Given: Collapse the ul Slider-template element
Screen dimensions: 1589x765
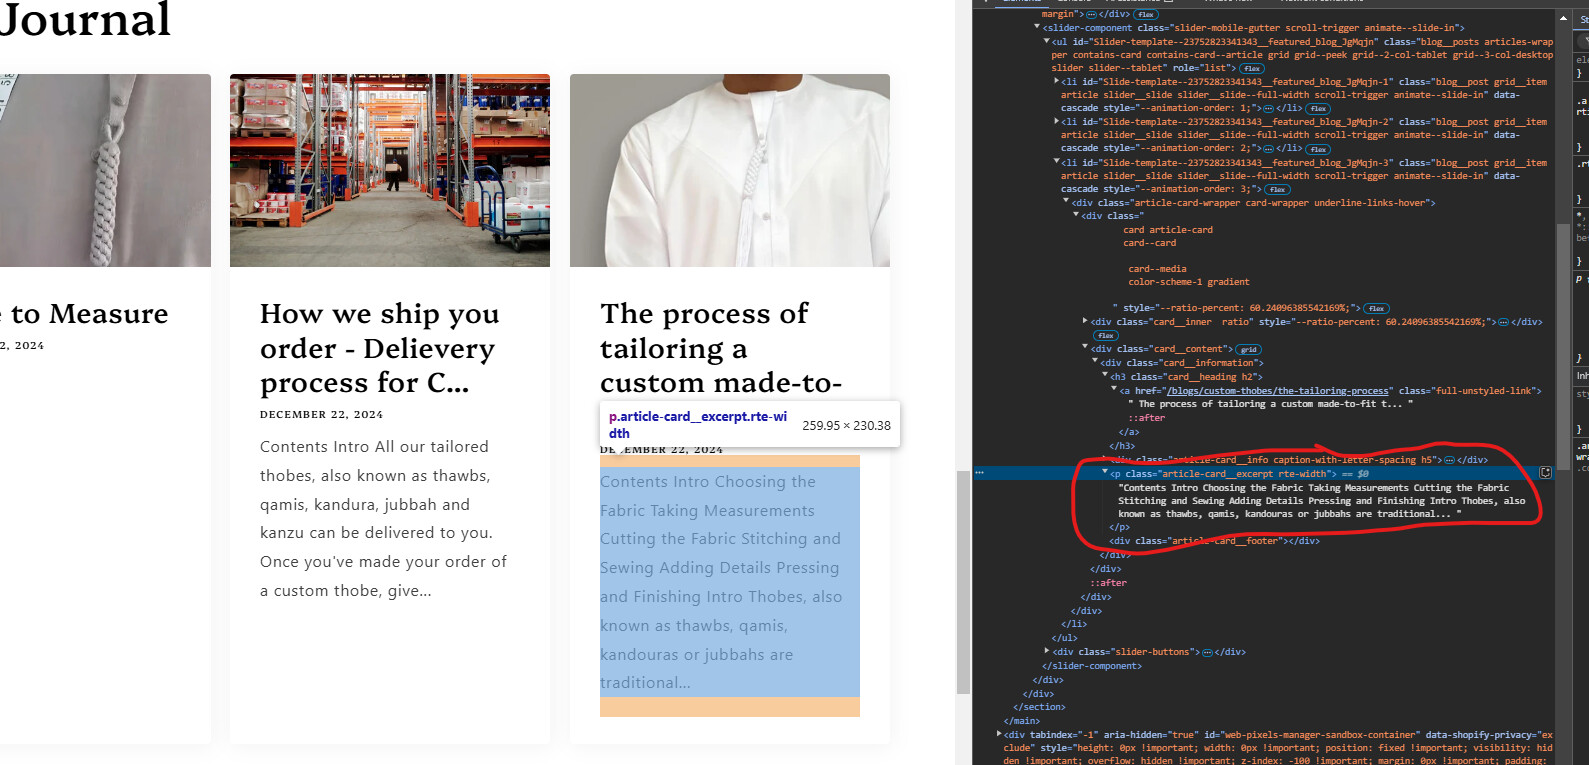Looking at the screenshot, I should pyautogui.click(x=1047, y=42).
